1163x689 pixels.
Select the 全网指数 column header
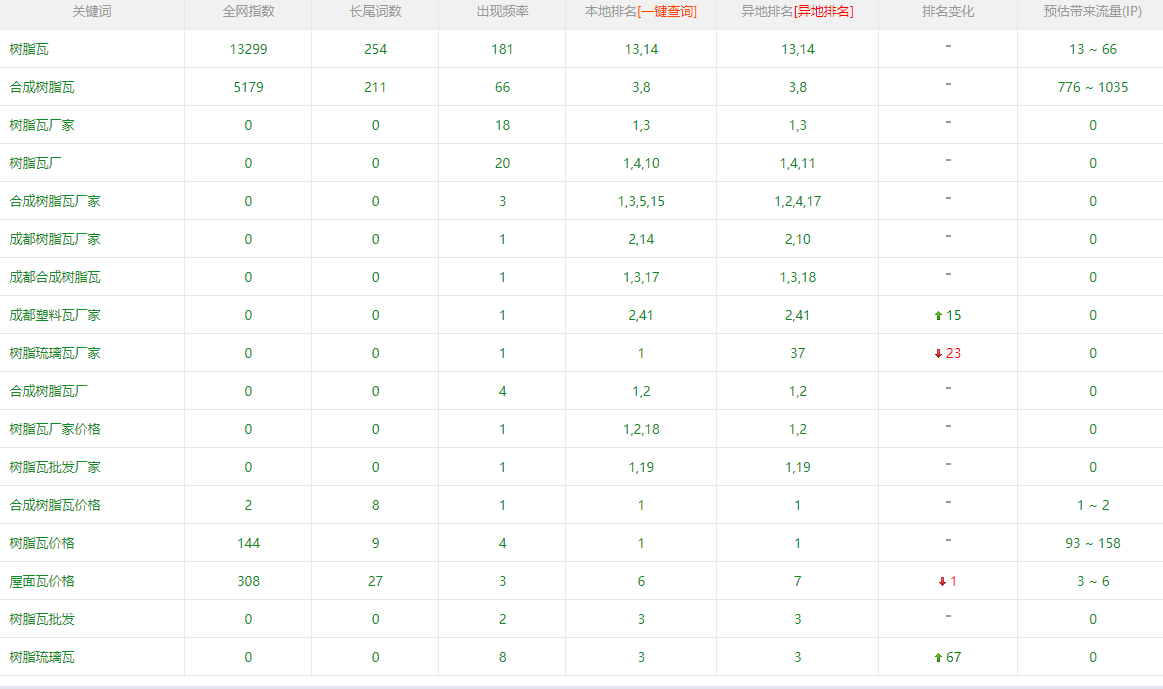248,12
